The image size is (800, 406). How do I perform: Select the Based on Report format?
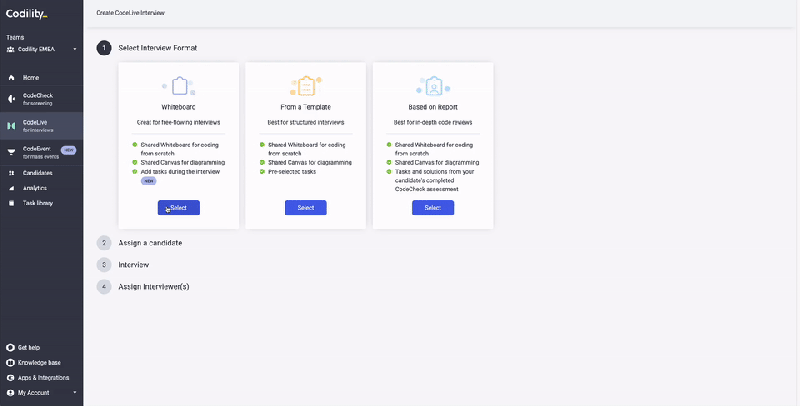(x=433, y=208)
